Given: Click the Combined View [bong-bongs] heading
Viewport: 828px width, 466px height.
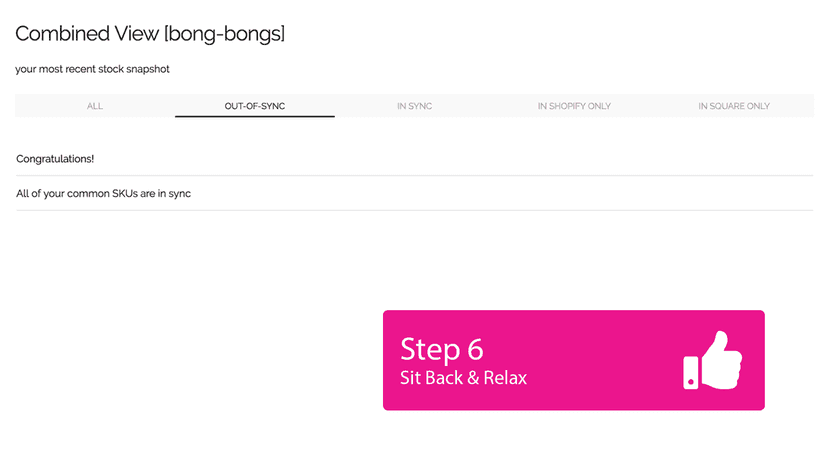Looking at the screenshot, I should [150, 34].
